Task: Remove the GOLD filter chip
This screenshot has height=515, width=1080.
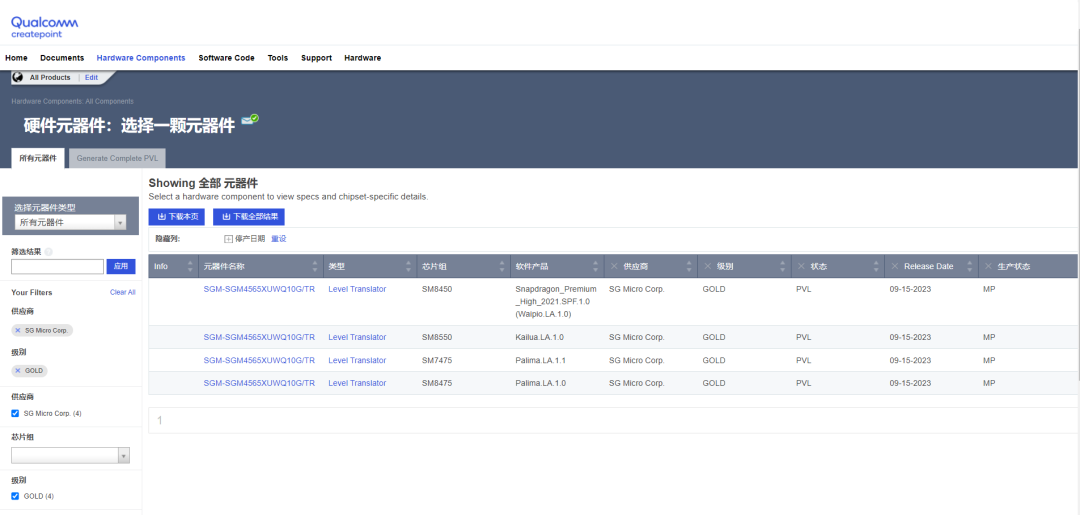Action: click(x=18, y=370)
